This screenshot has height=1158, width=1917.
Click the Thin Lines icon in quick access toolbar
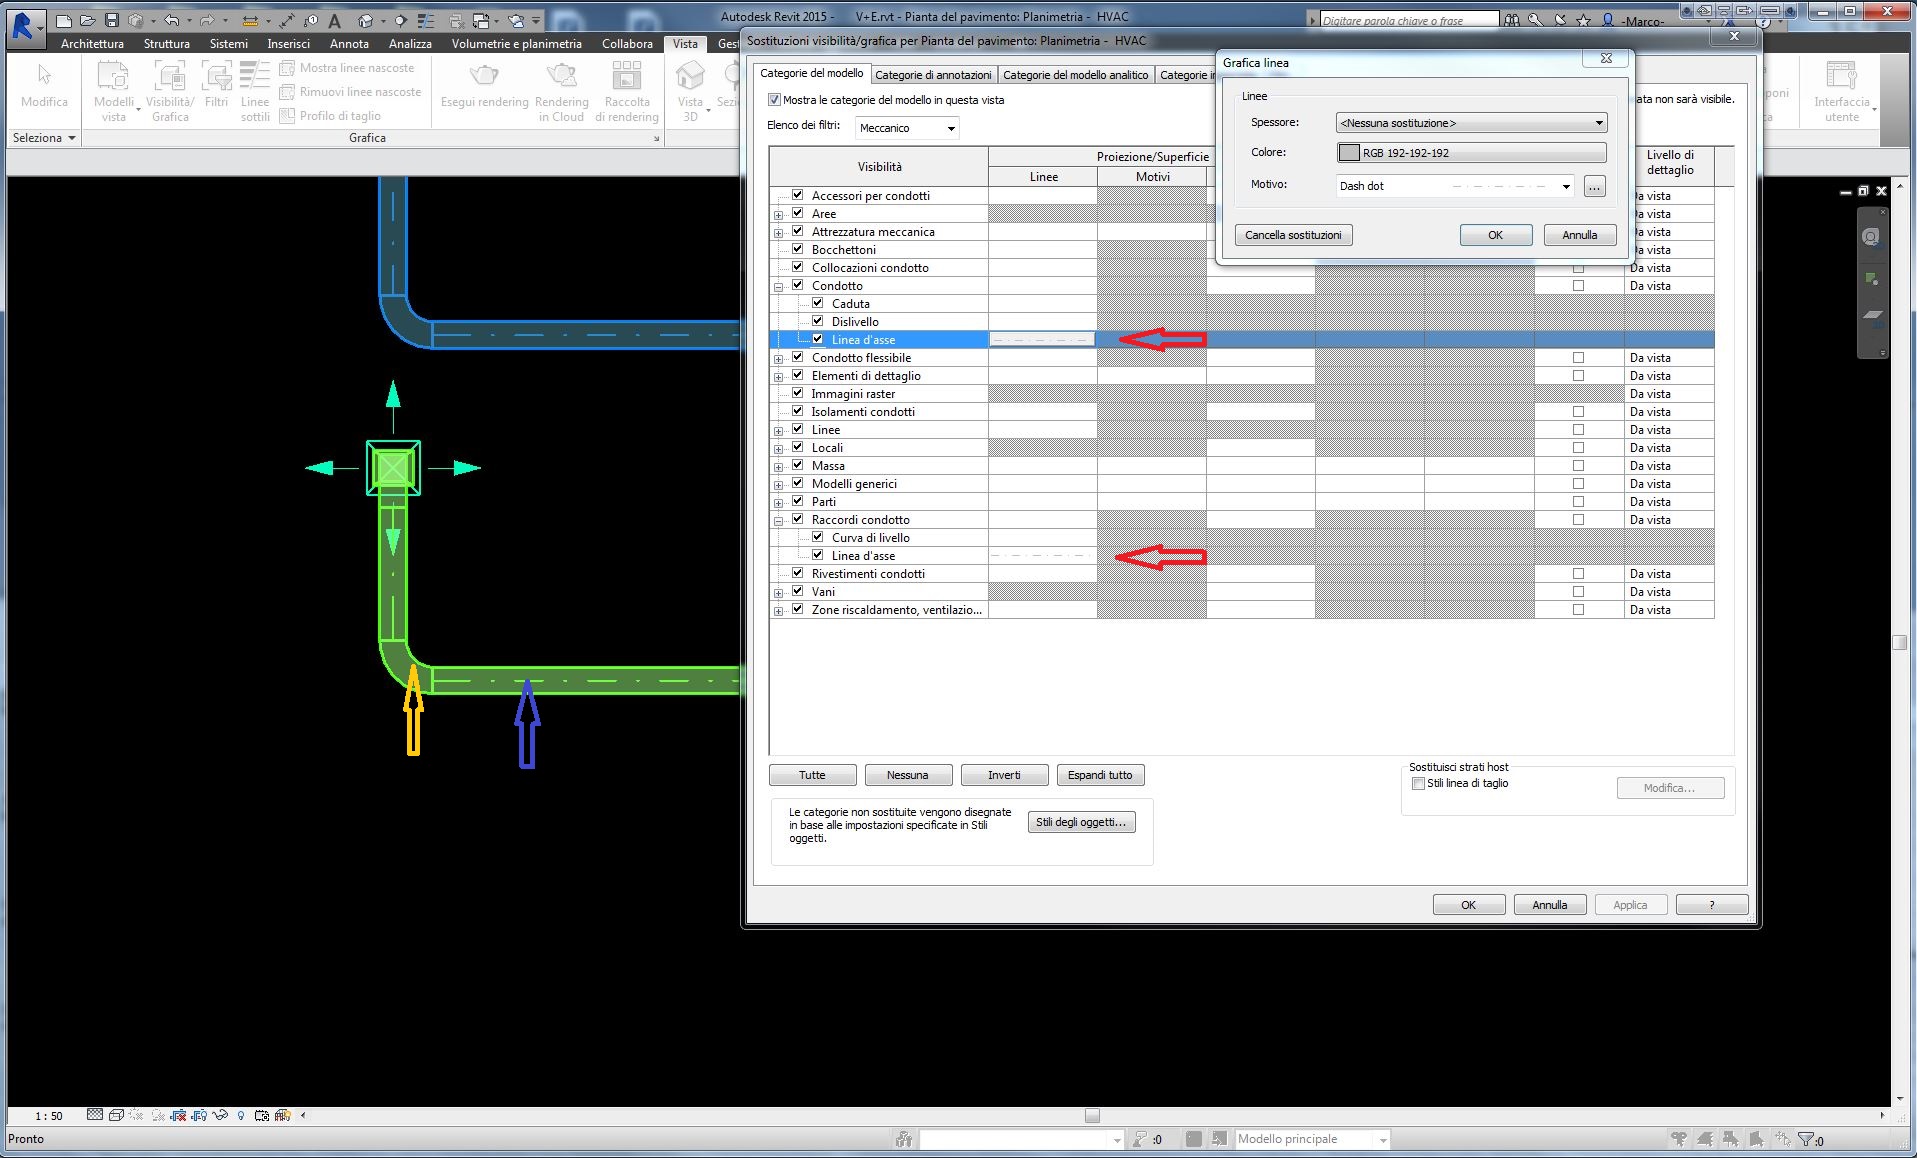click(x=425, y=21)
